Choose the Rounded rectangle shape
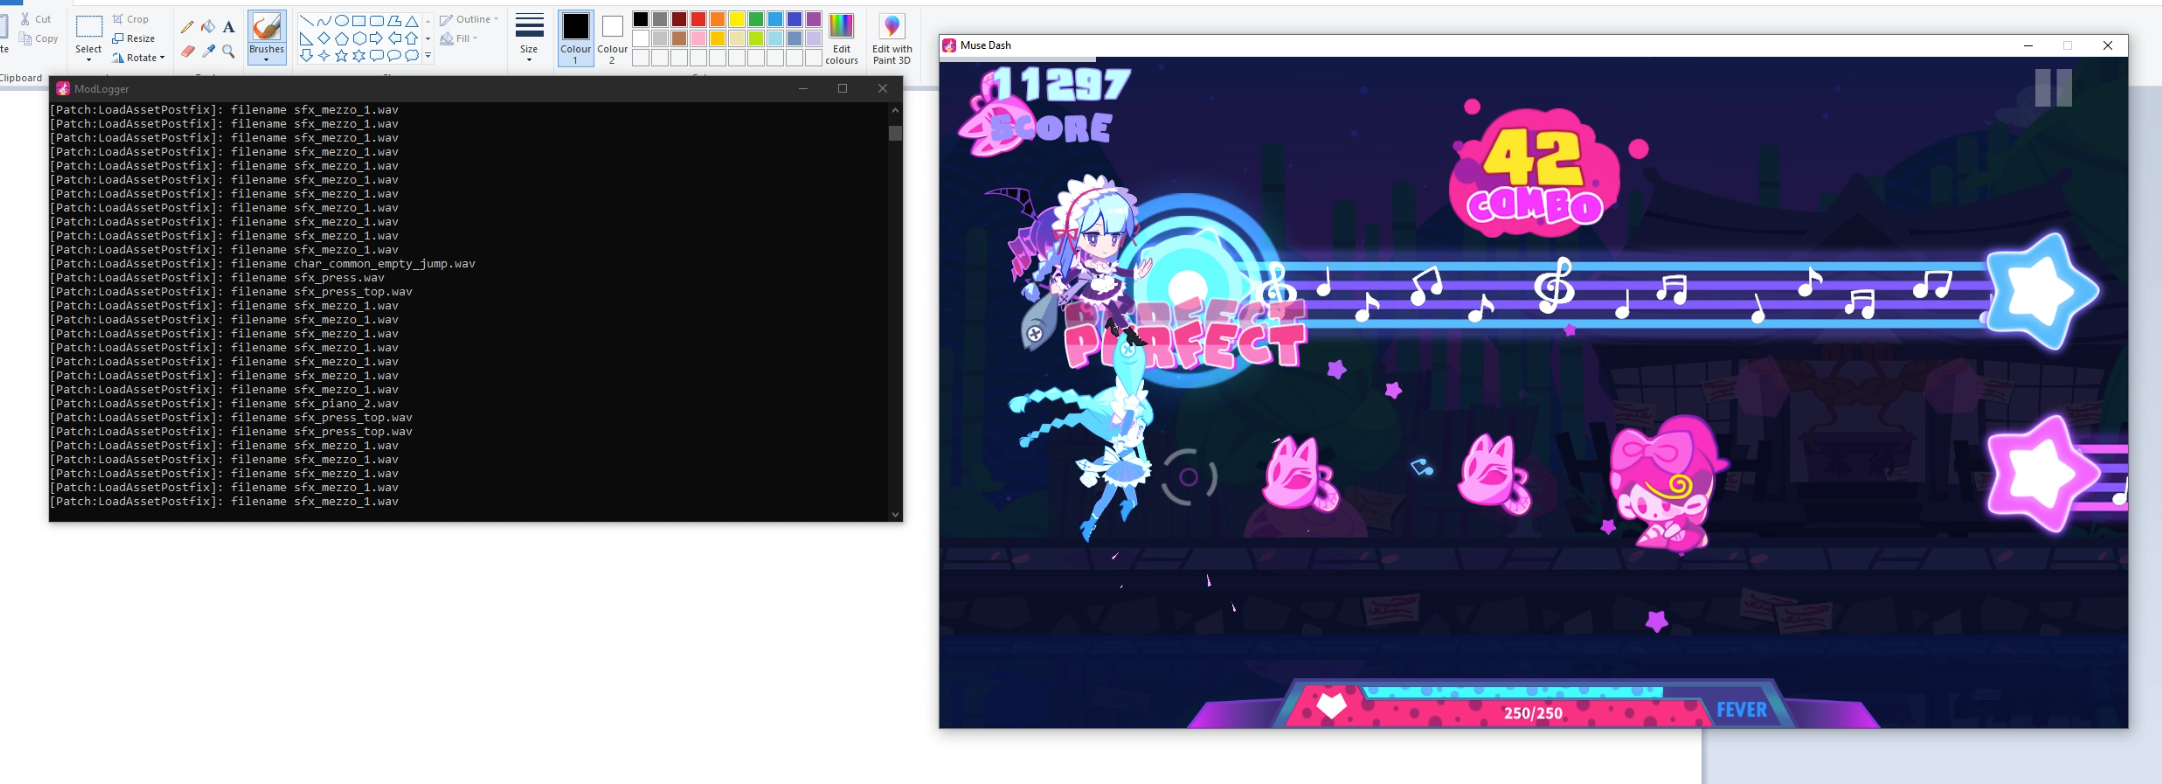2162x784 pixels. (377, 21)
